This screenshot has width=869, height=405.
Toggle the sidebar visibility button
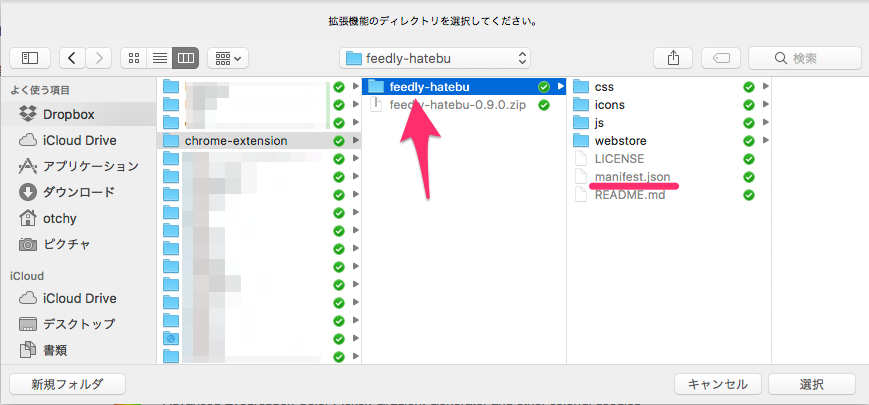tap(30, 58)
